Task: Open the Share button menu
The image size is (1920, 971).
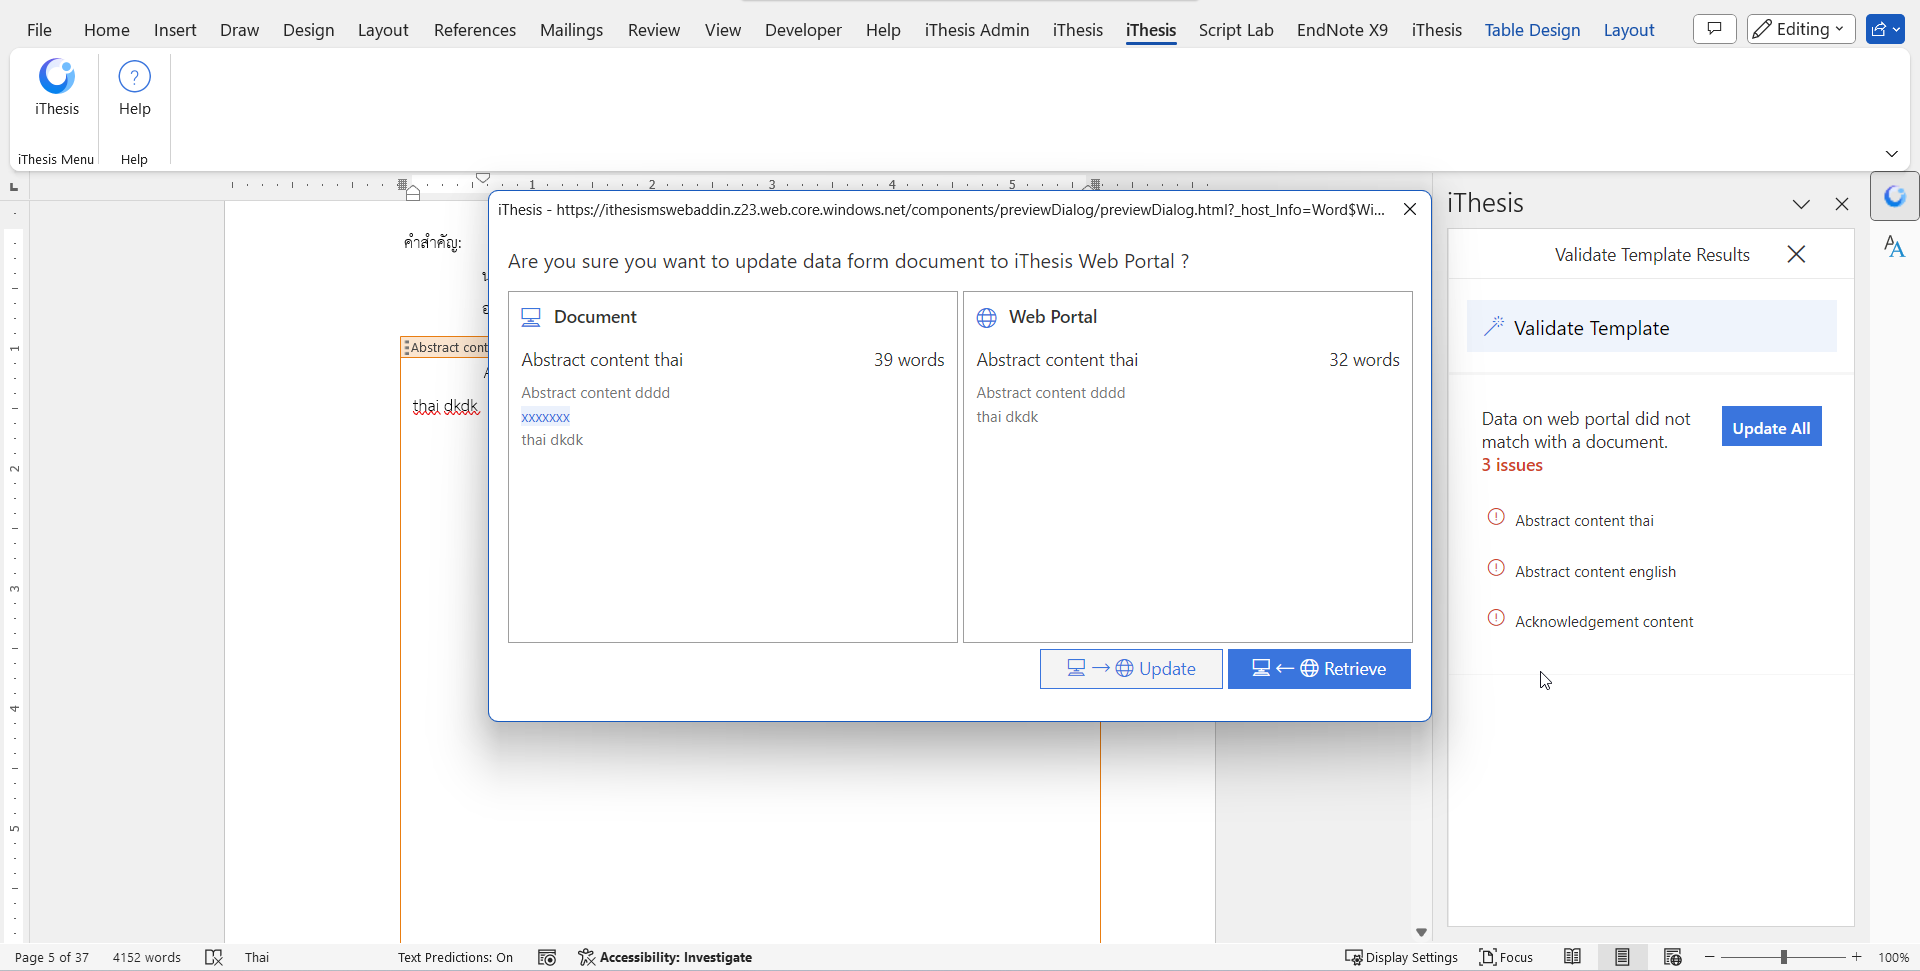Action: pyautogui.click(x=1885, y=29)
